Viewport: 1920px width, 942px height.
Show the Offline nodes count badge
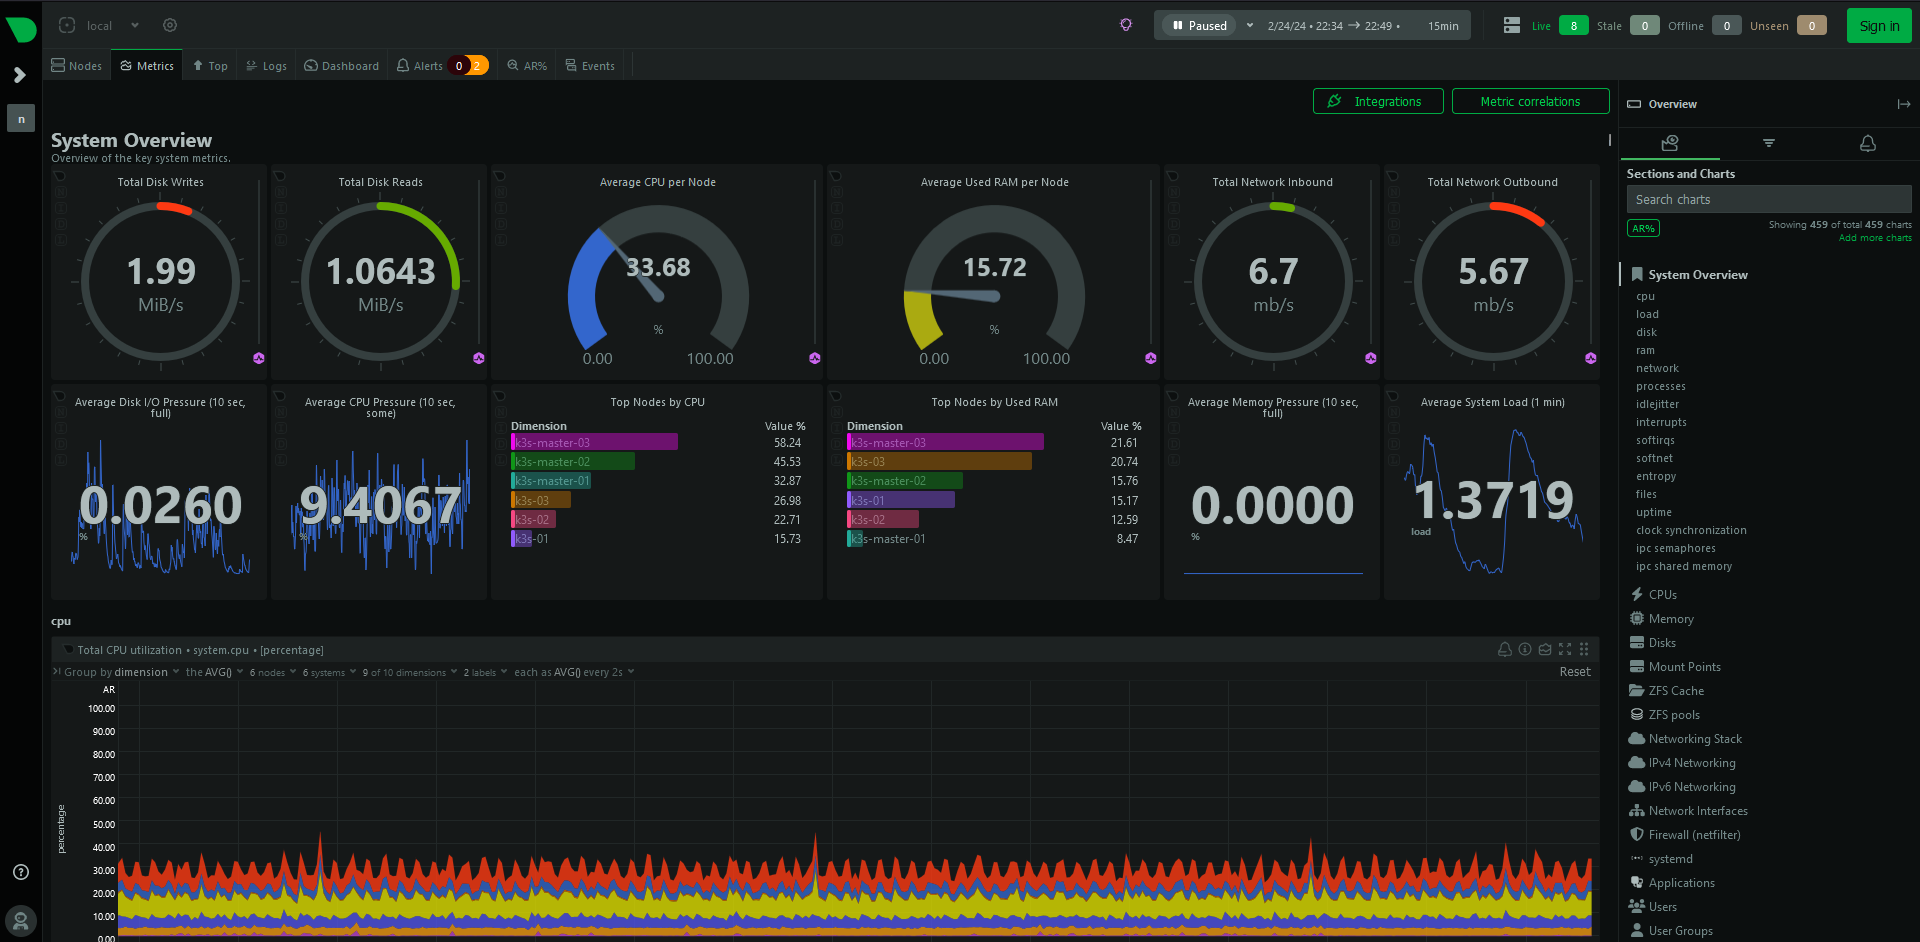click(1727, 26)
